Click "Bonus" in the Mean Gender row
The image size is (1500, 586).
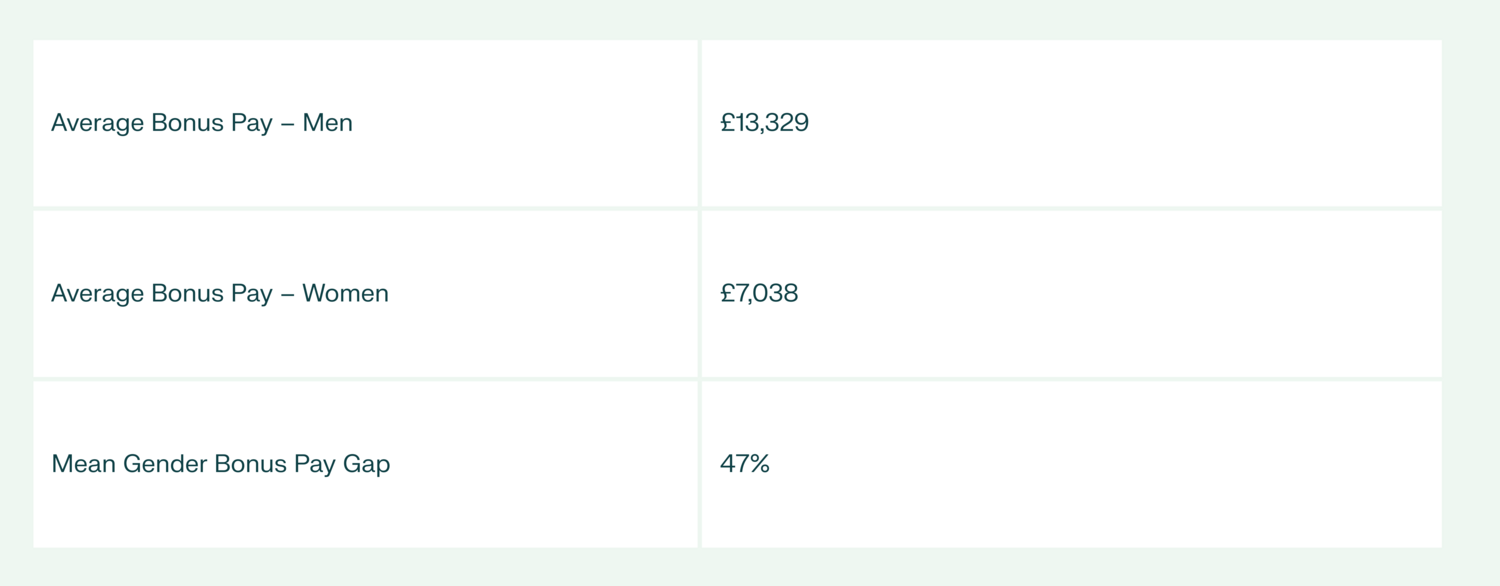[x=250, y=464]
